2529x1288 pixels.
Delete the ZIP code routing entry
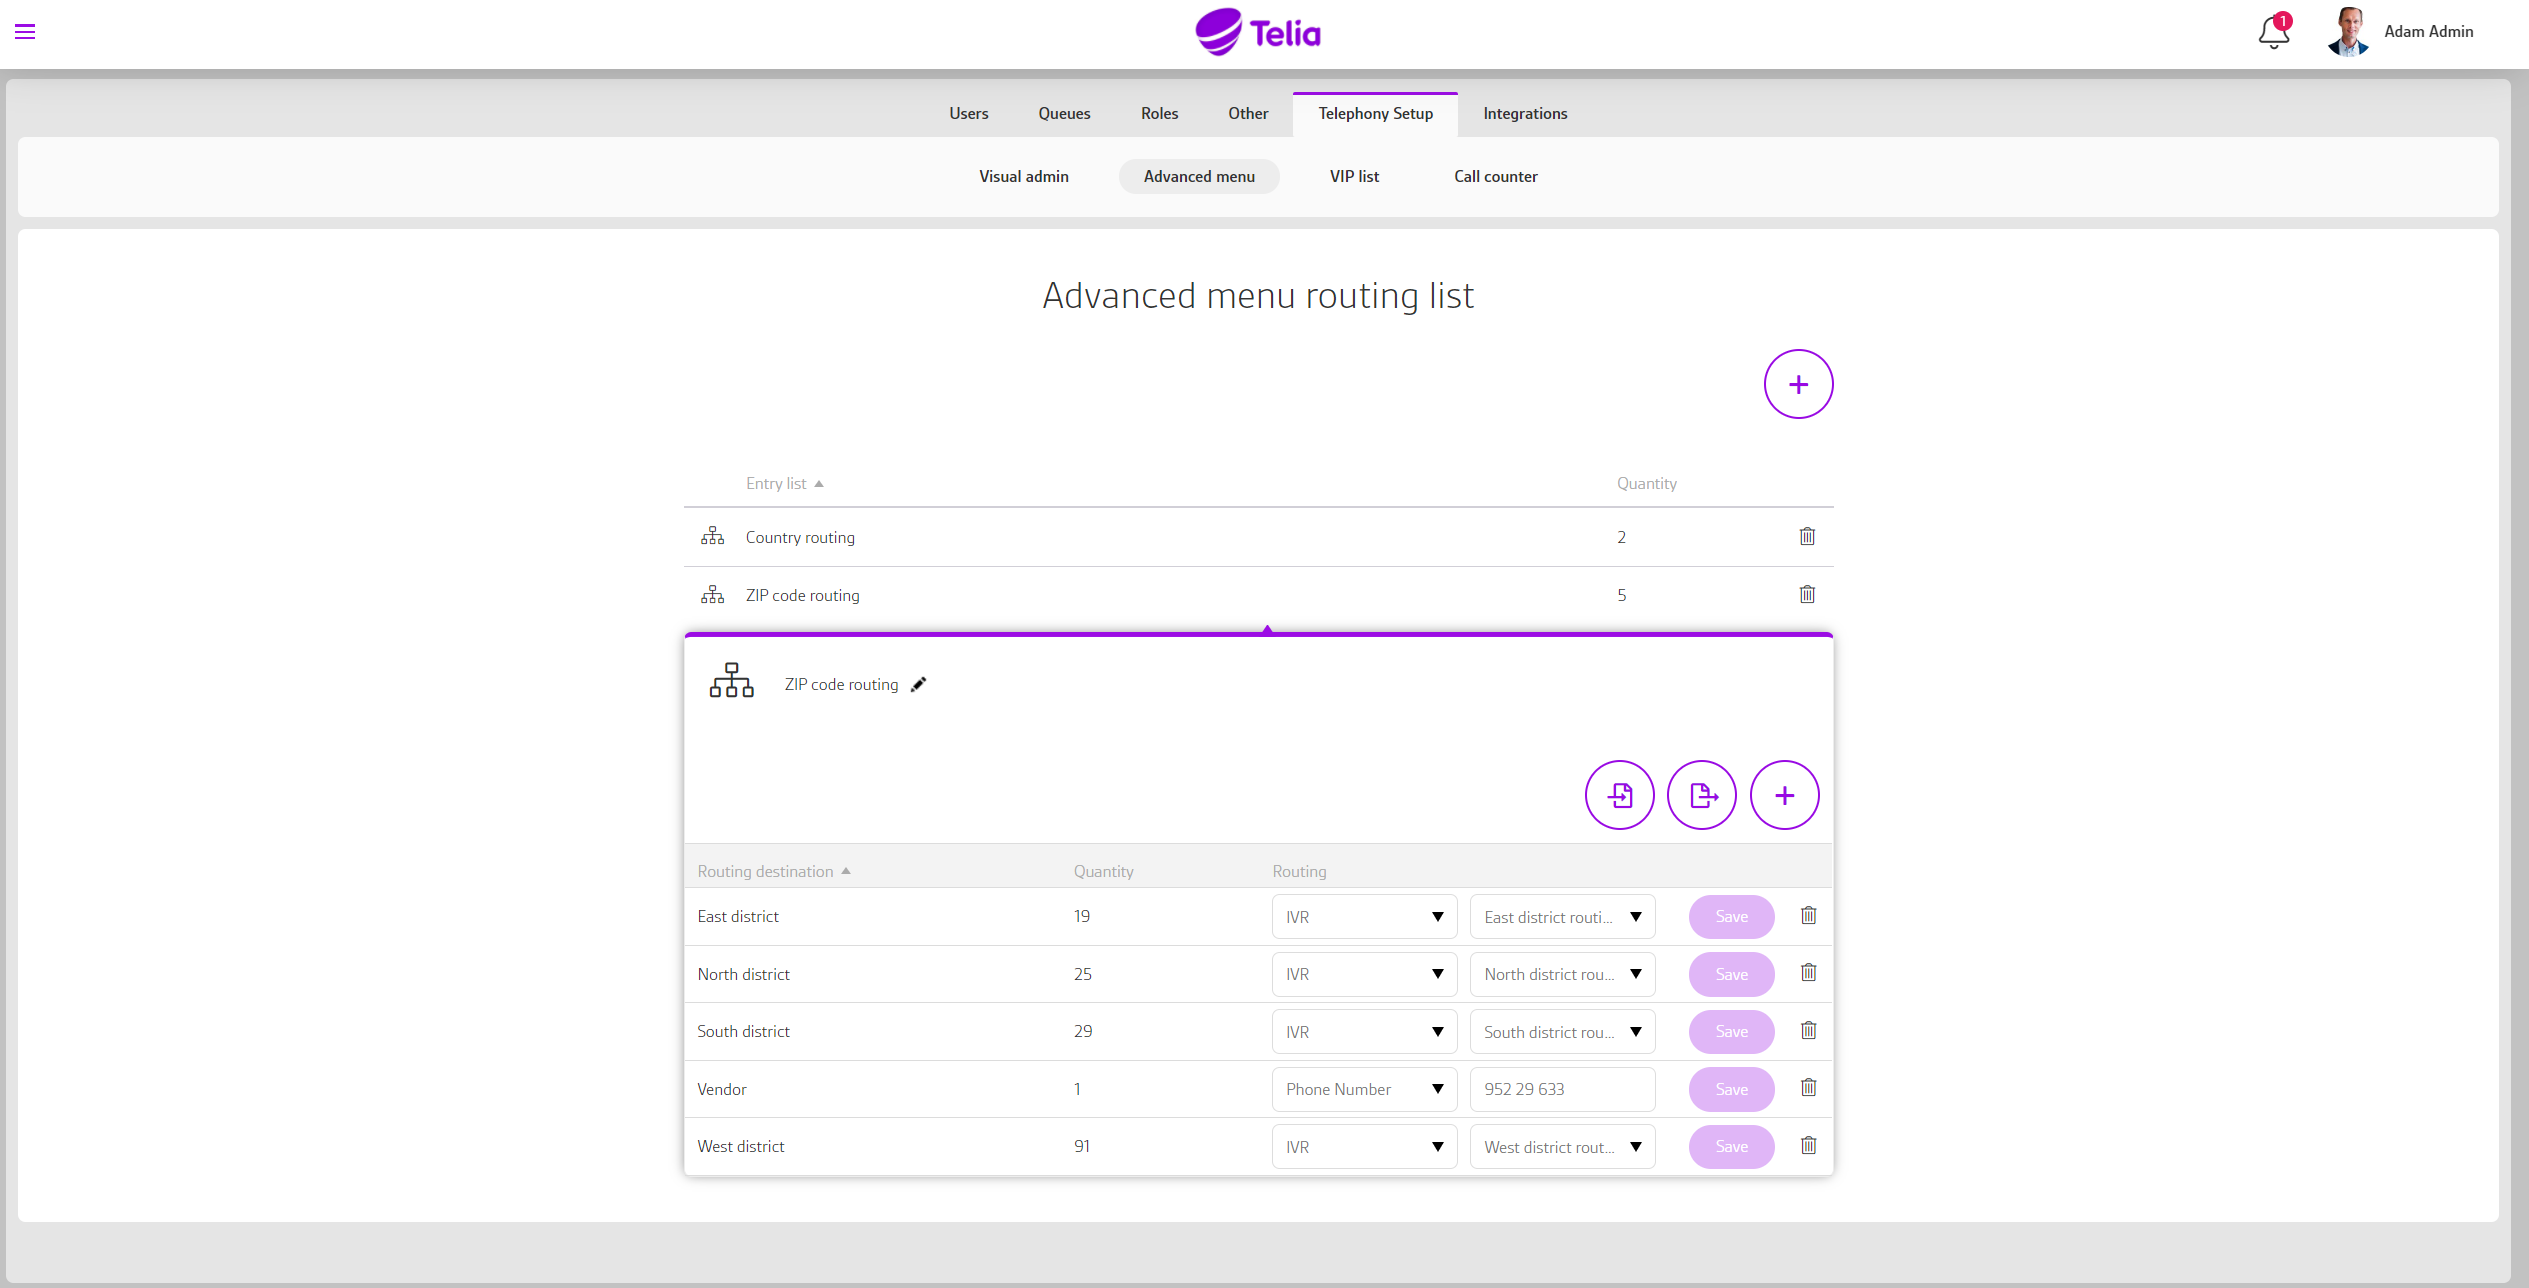pos(1807,595)
